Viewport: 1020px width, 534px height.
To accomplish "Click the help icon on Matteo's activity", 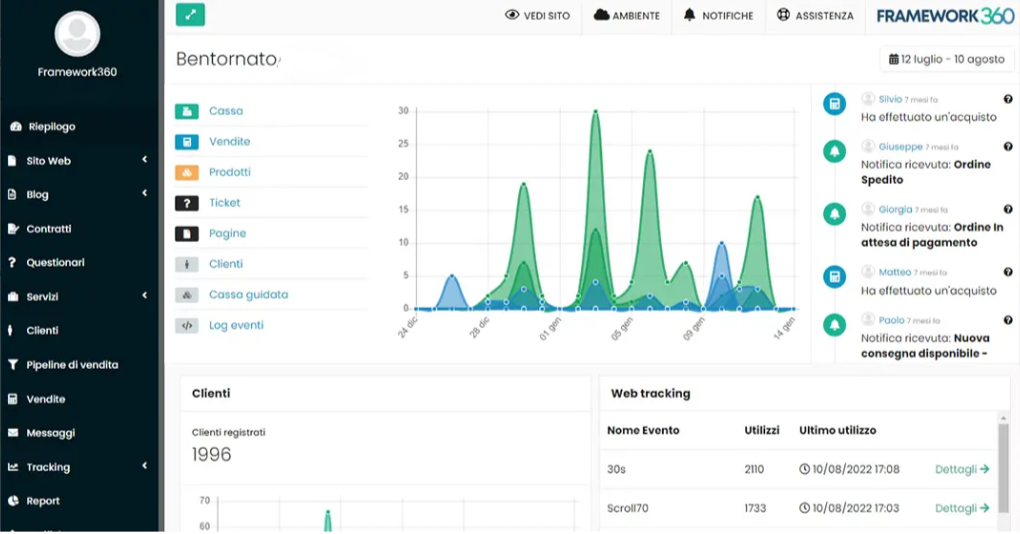I will [x=1008, y=272].
